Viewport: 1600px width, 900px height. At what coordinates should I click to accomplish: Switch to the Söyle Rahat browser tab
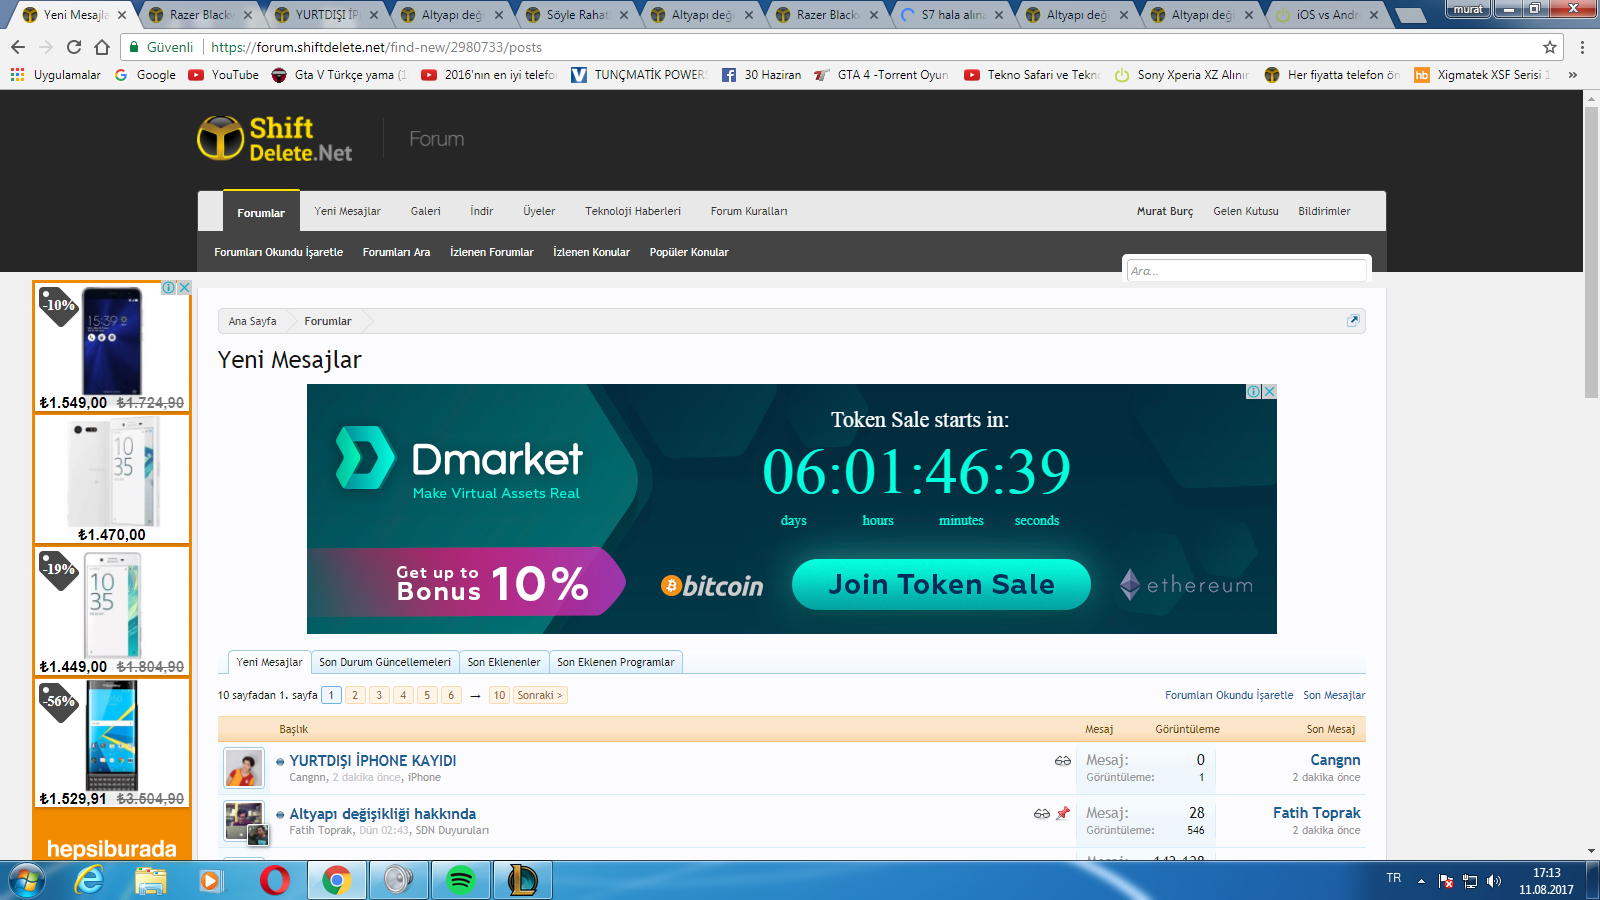[576, 15]
